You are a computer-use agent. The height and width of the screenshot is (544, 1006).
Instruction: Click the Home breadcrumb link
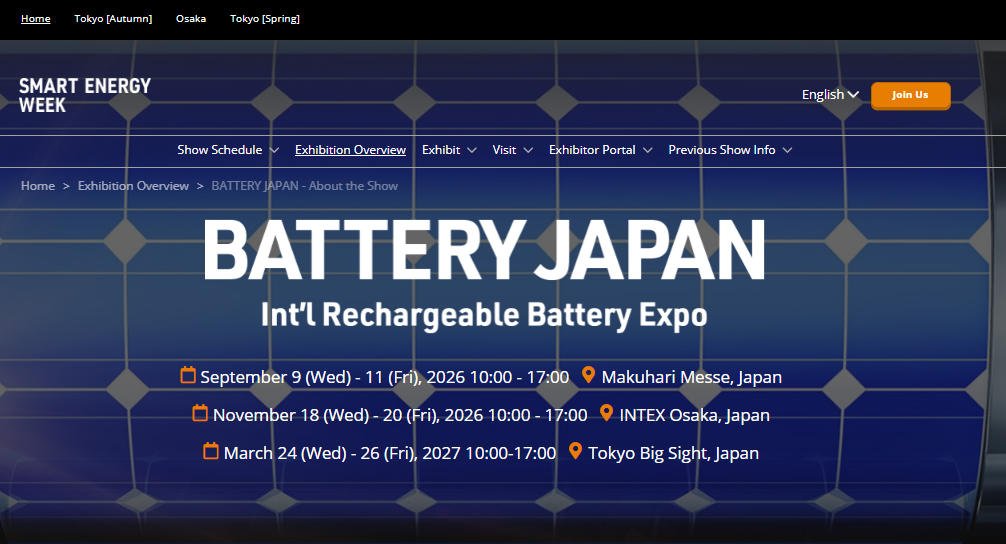pyautogui.click(x=38, y=185)
